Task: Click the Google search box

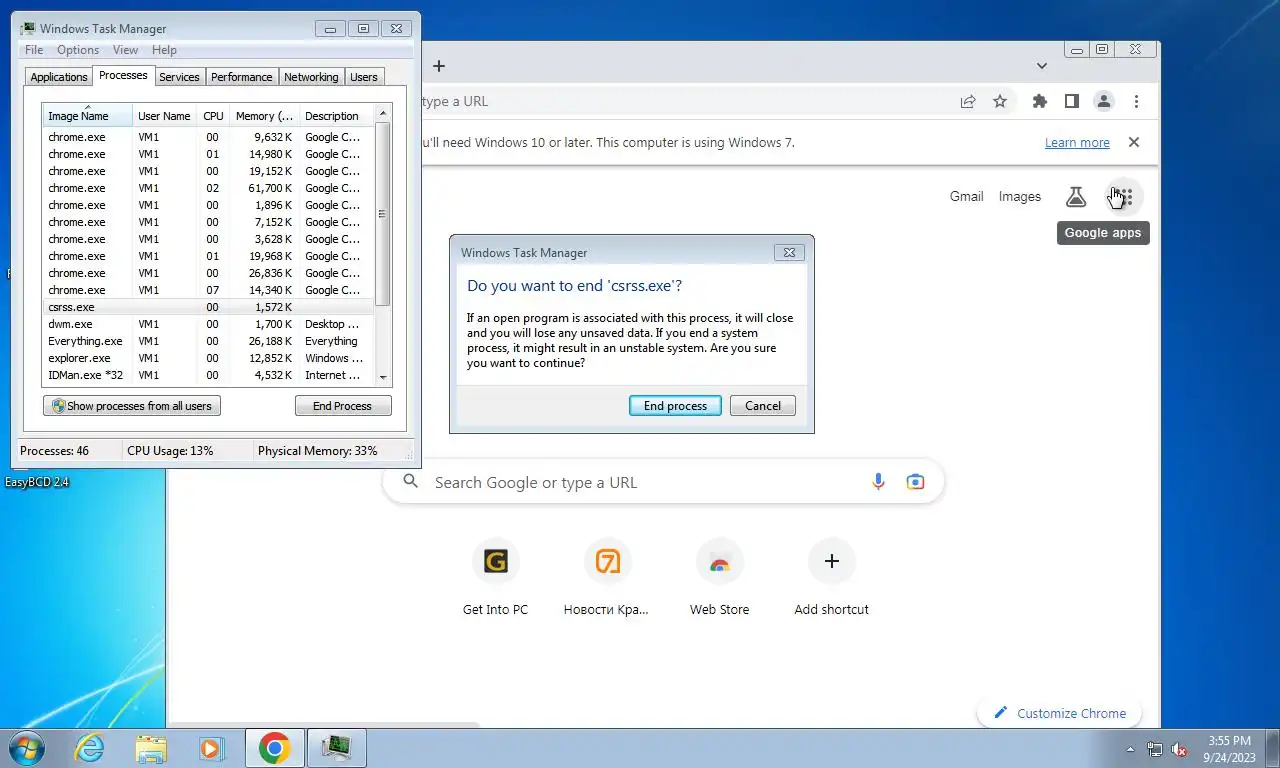Action: 663,482
